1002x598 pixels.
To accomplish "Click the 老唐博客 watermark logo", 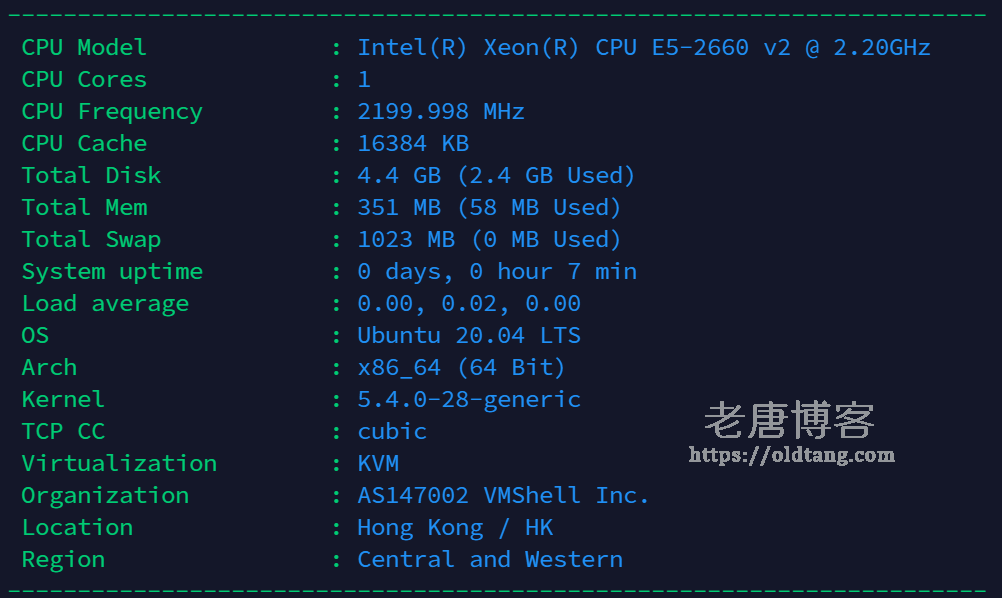I will point(789,420).
